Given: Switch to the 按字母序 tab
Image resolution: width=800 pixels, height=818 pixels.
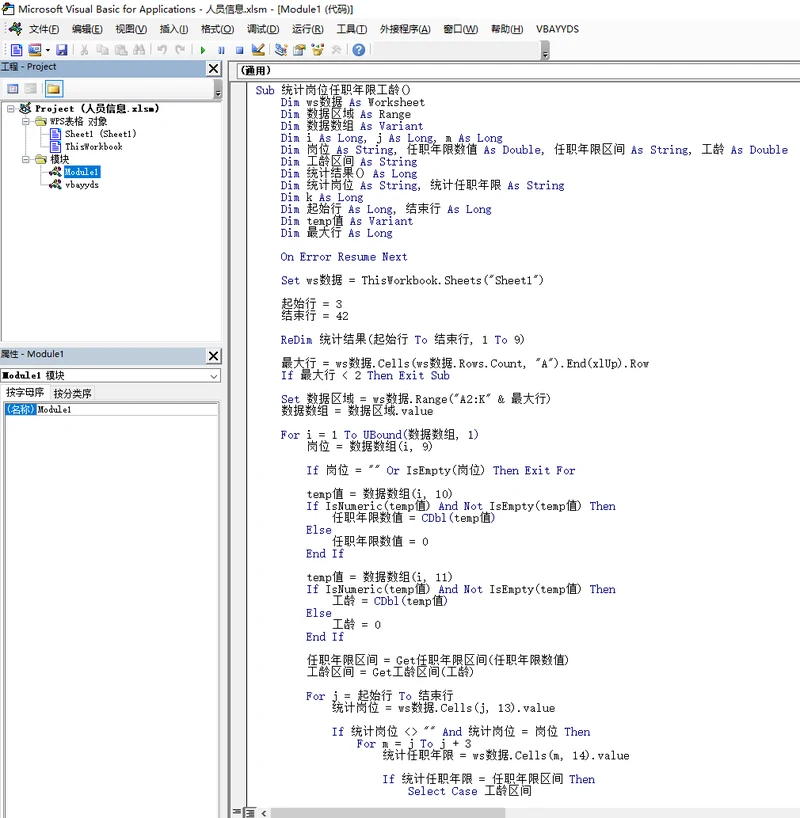Looking at the screenshot, I should coord(25,392).
